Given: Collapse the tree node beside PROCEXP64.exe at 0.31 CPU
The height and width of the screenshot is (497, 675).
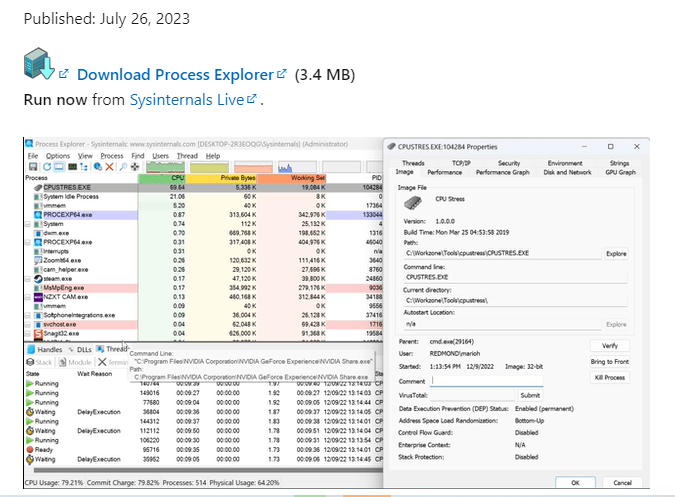Looking at the screenshot, I should coord(28,242).
